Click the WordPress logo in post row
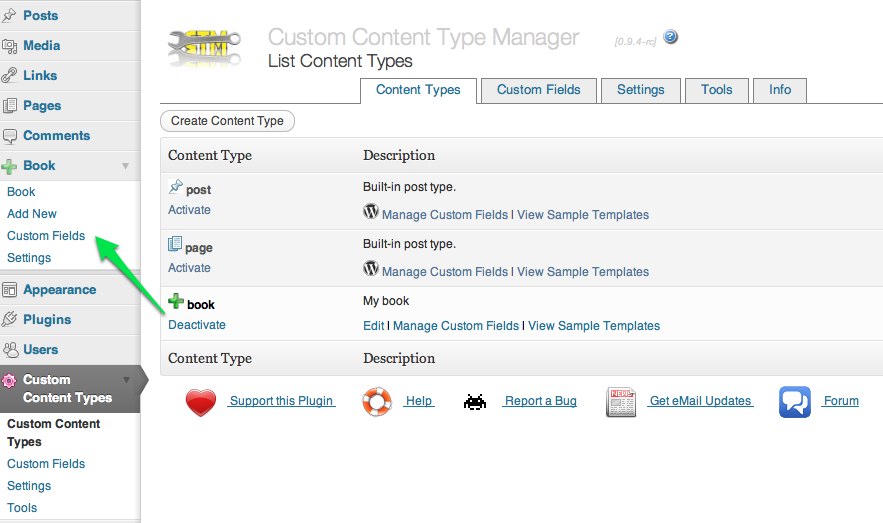The width and height of the screenshot is (883, 523). point(371,211)
